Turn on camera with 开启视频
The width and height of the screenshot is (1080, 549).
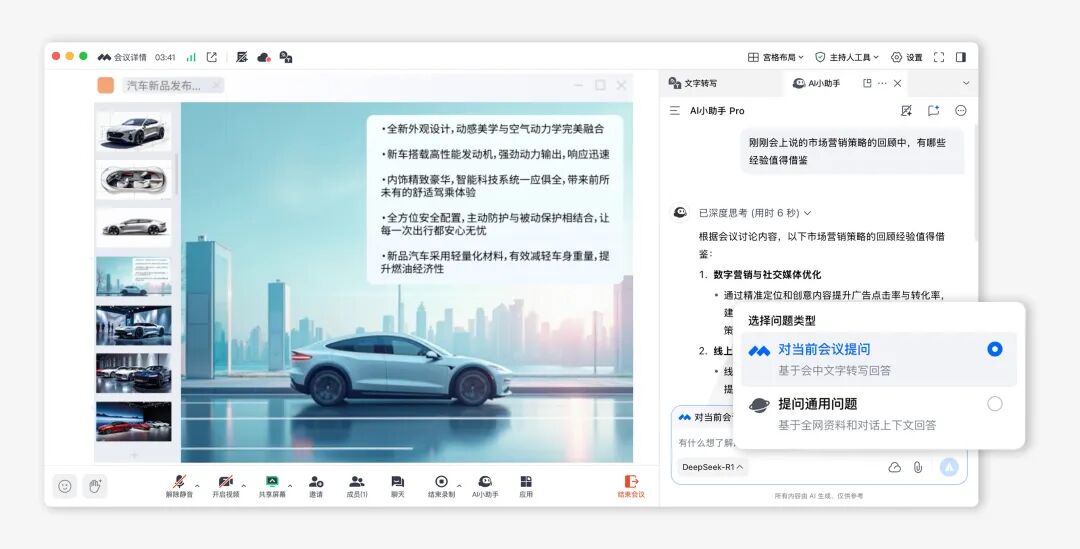pos(226,485)
